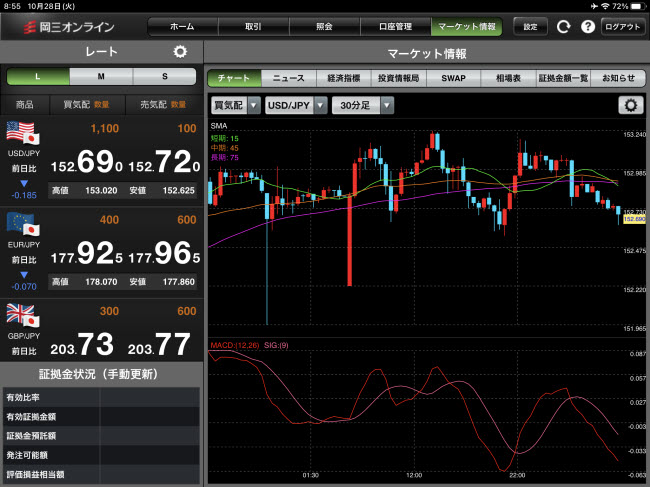Tap EUR/JPY ask price 177.965

tap(164, 254)
